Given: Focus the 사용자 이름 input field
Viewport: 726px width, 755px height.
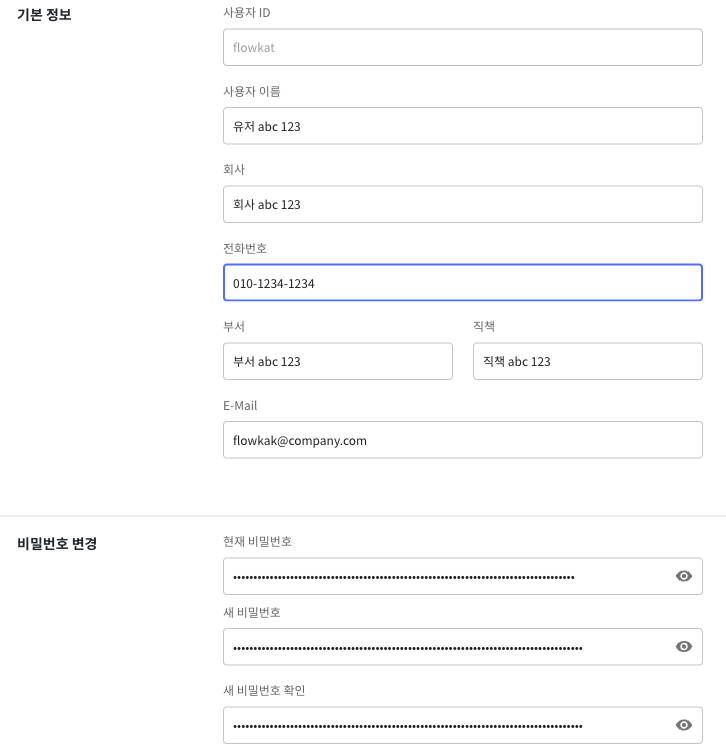Looking at the screenshot, I should [462, 126].
